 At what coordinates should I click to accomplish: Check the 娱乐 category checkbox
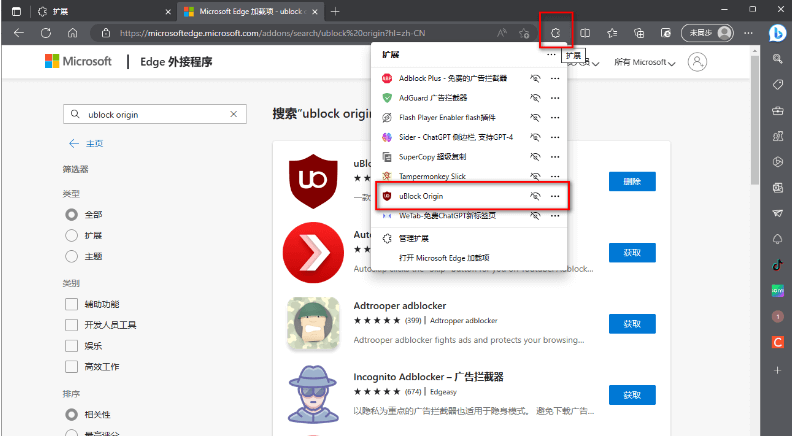[x=71, y=346]
